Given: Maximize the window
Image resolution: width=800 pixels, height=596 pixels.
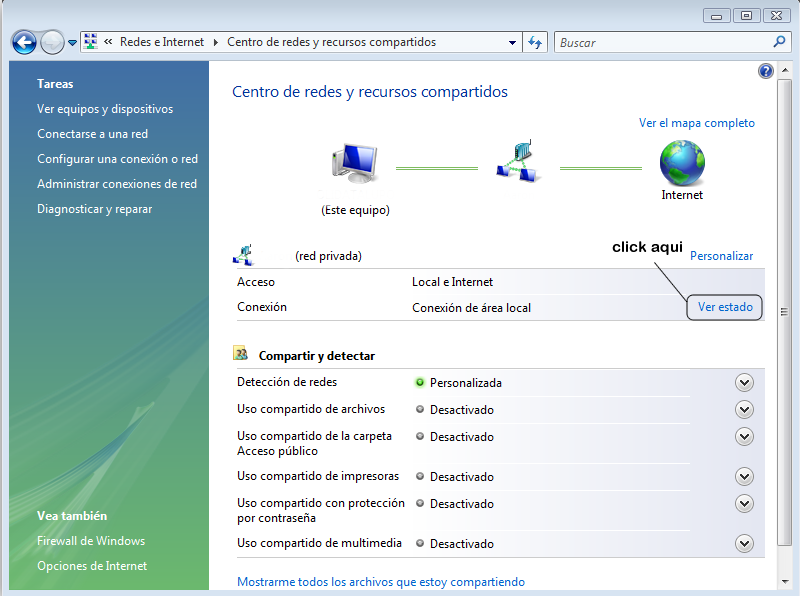Looking at the screenshot, I should [746, 16].
